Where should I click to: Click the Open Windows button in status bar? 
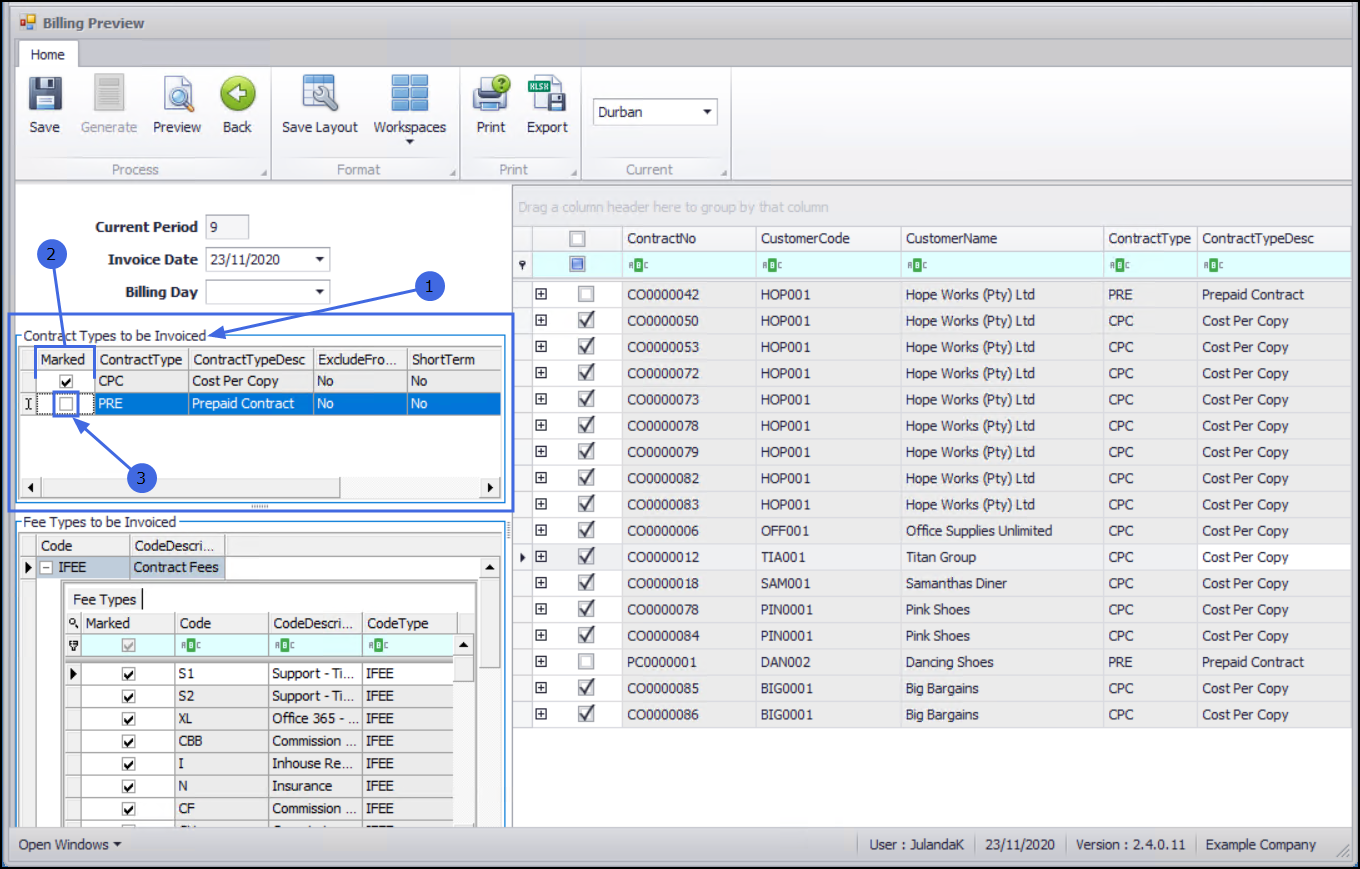click(70, 845)
